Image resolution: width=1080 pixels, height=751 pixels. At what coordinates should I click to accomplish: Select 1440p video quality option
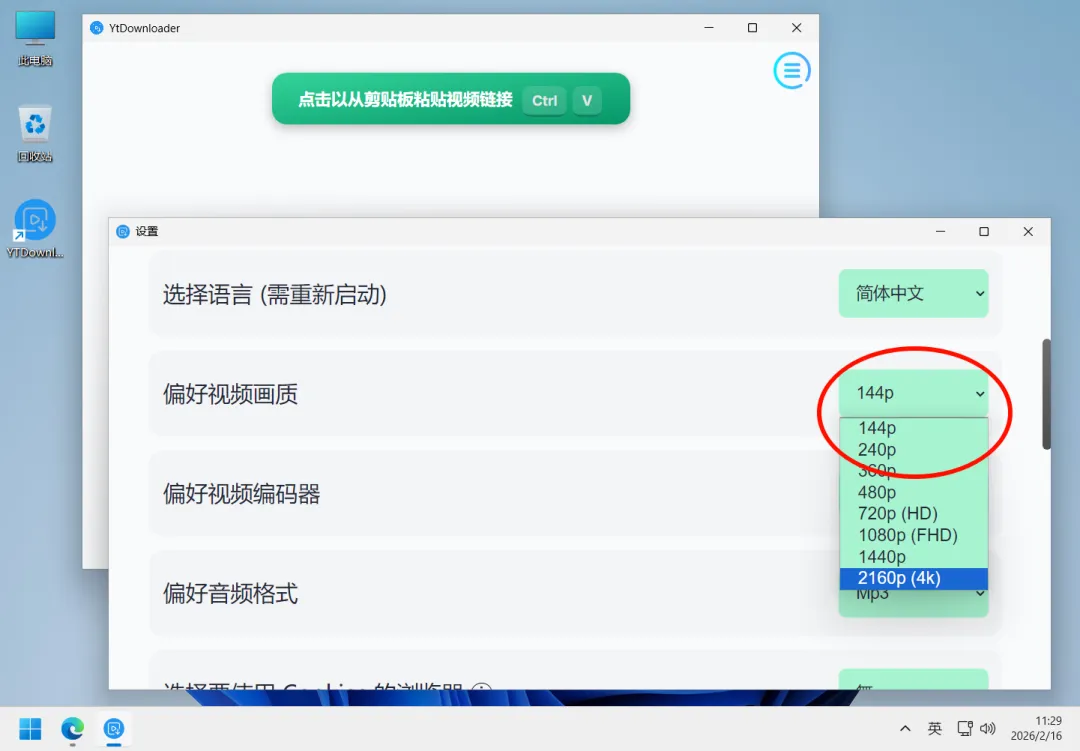coord(881,557)
